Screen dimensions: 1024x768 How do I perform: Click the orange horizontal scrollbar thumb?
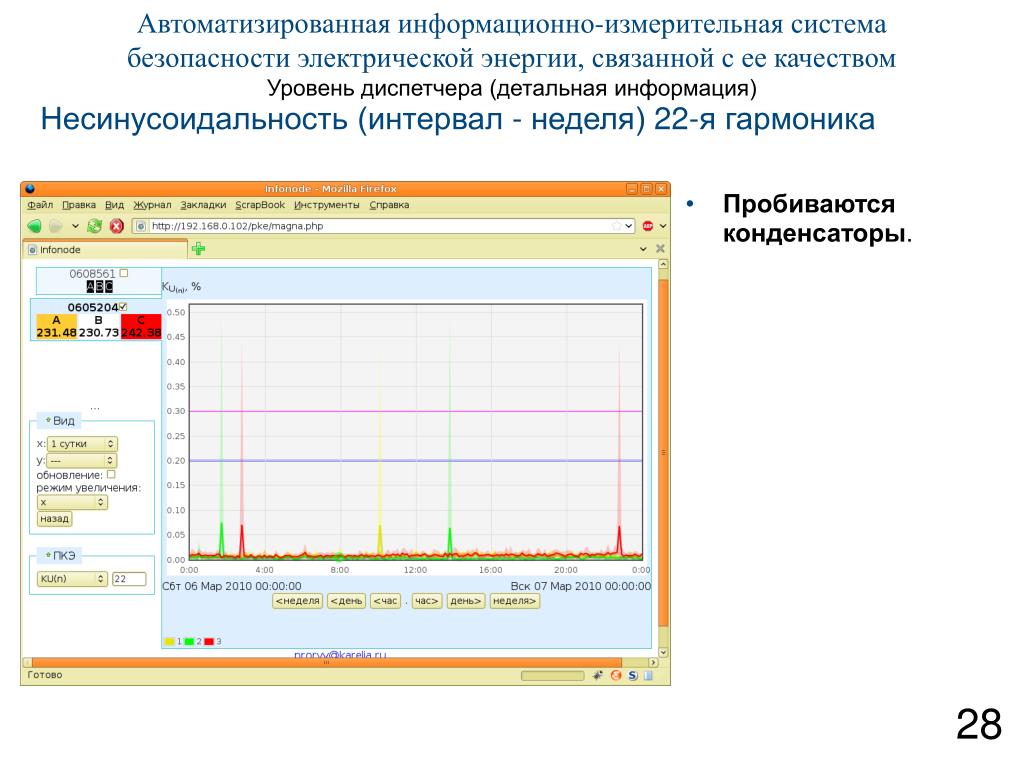coord(327,662)
